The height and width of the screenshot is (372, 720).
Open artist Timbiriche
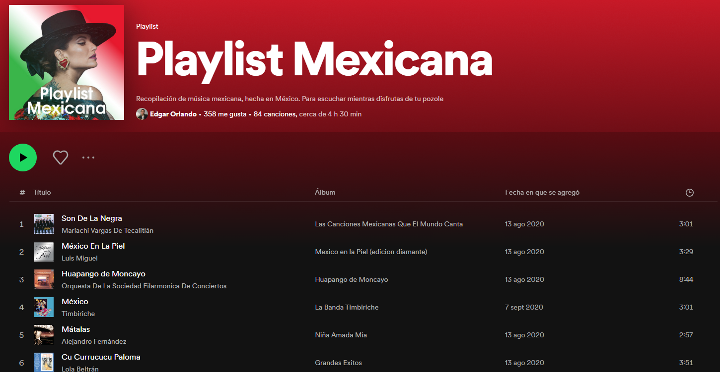coord(78,314)
